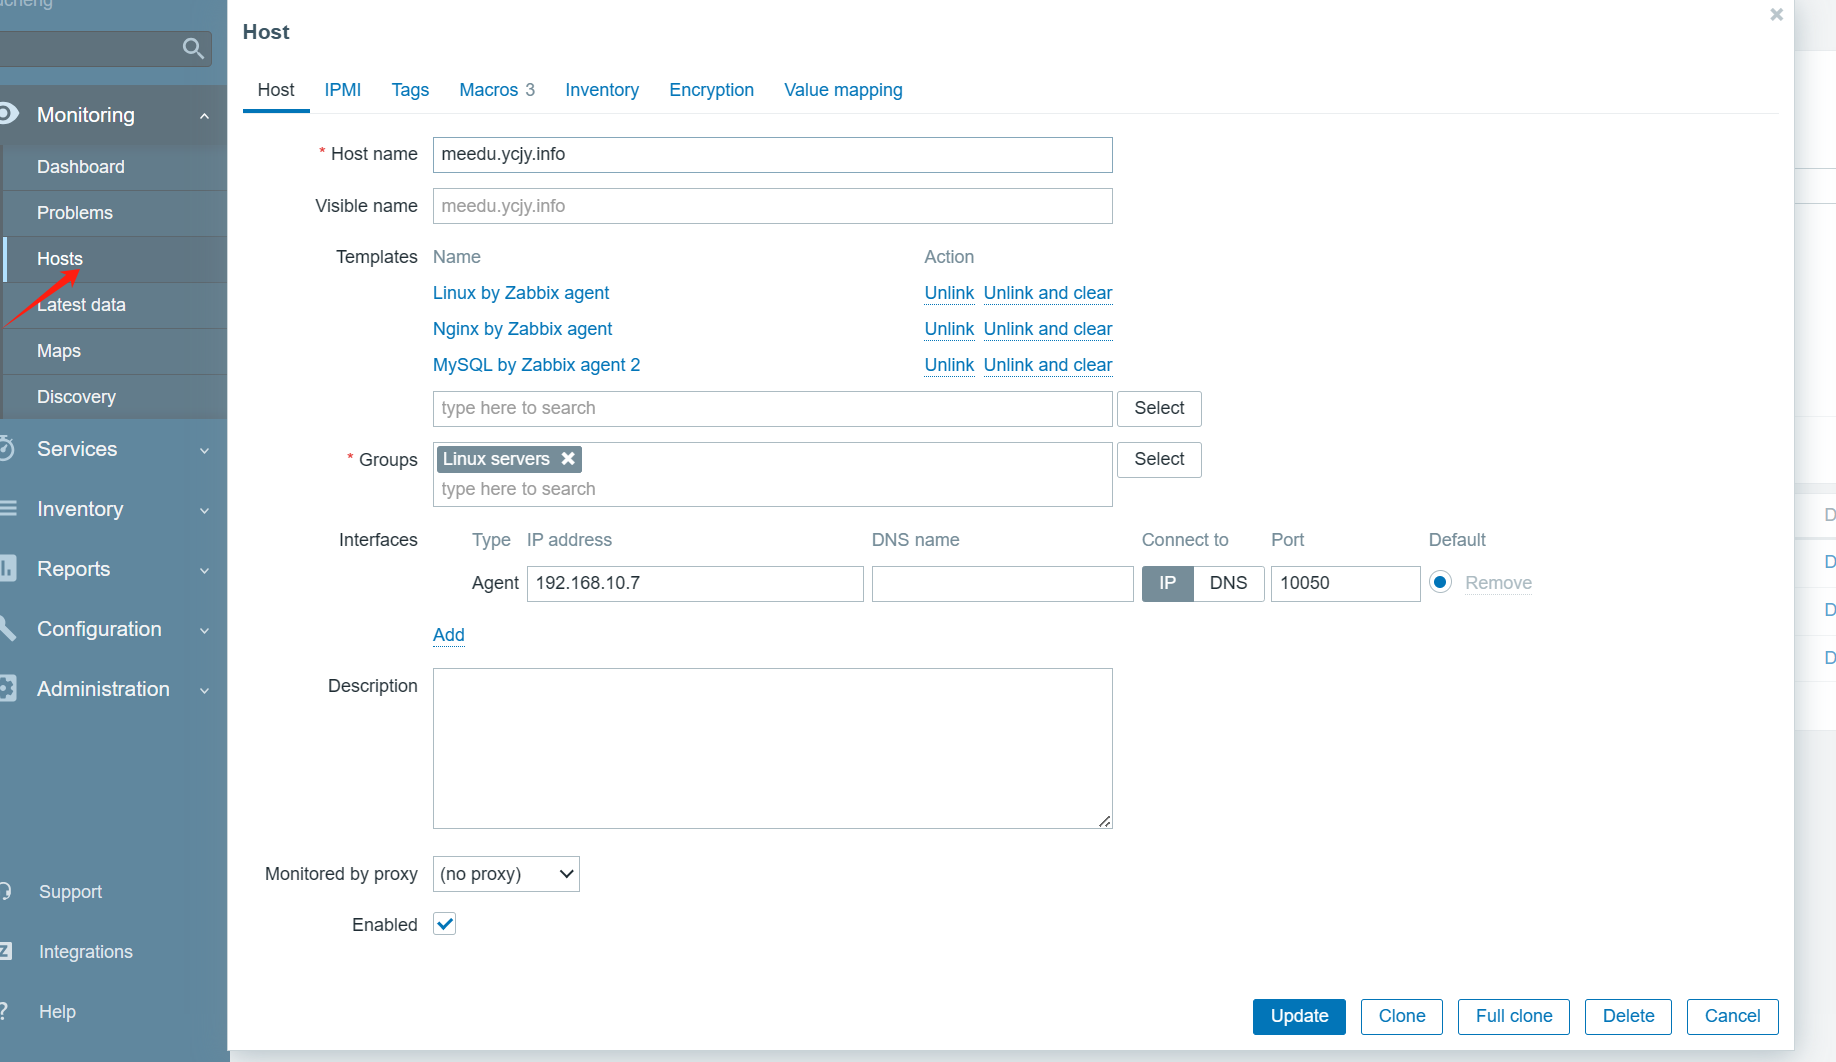Click the Inventory list icon
The height and width of the screenshot is (1062, 1836).
8,509
